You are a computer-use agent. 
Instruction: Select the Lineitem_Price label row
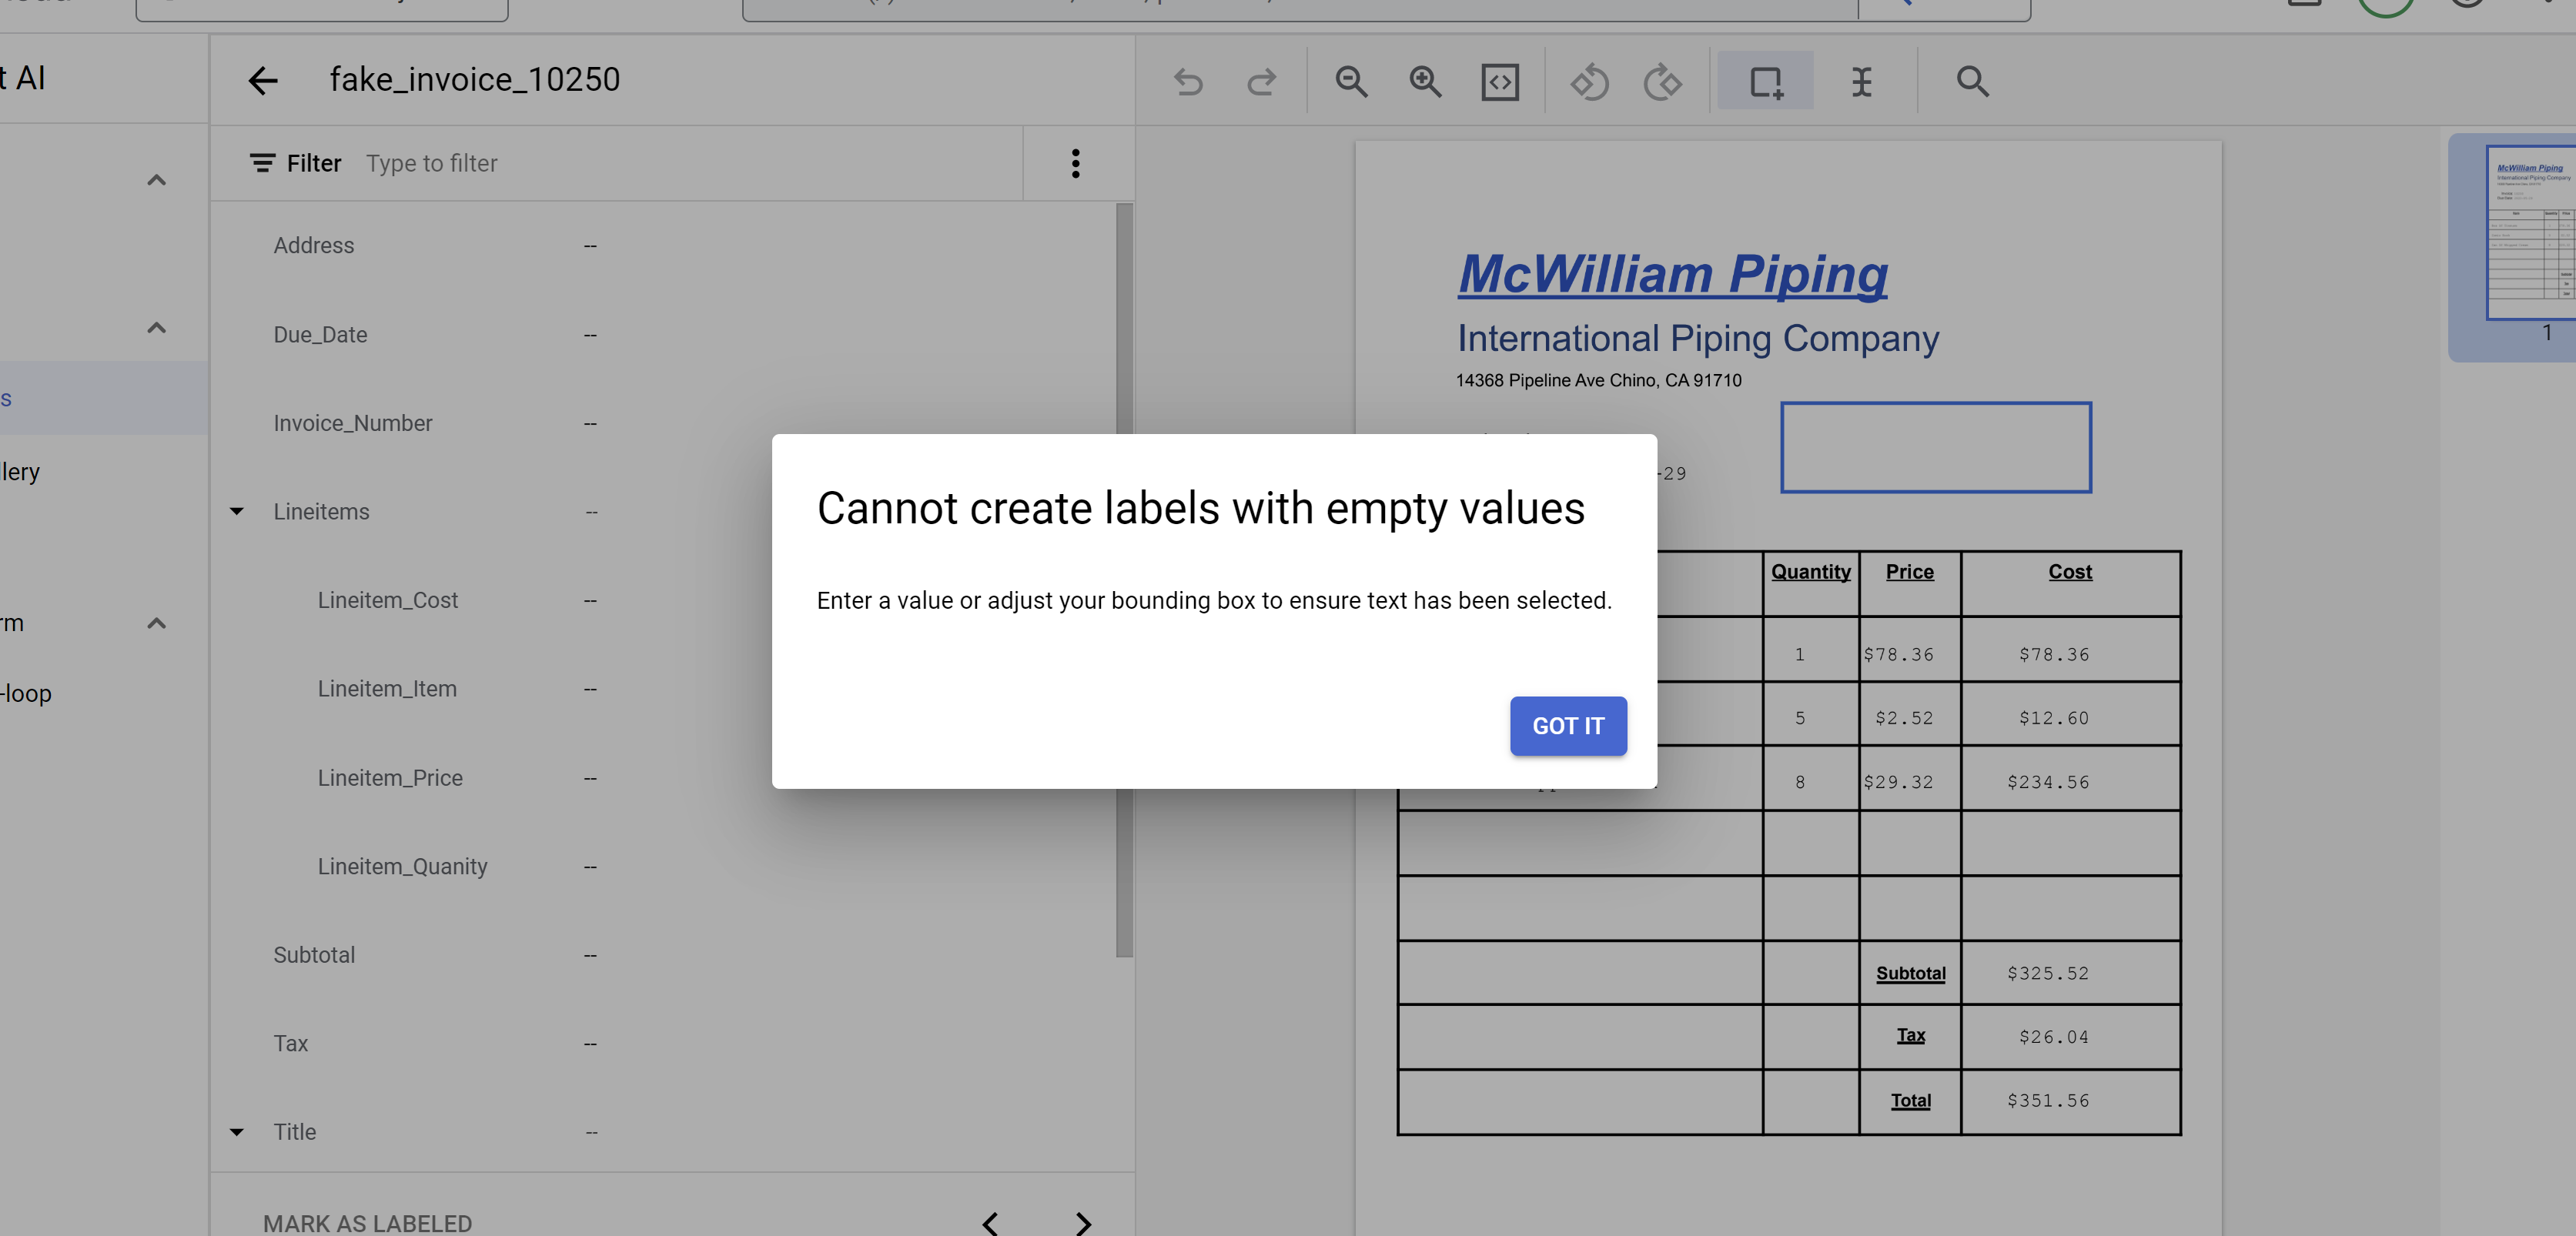[390, 777]
